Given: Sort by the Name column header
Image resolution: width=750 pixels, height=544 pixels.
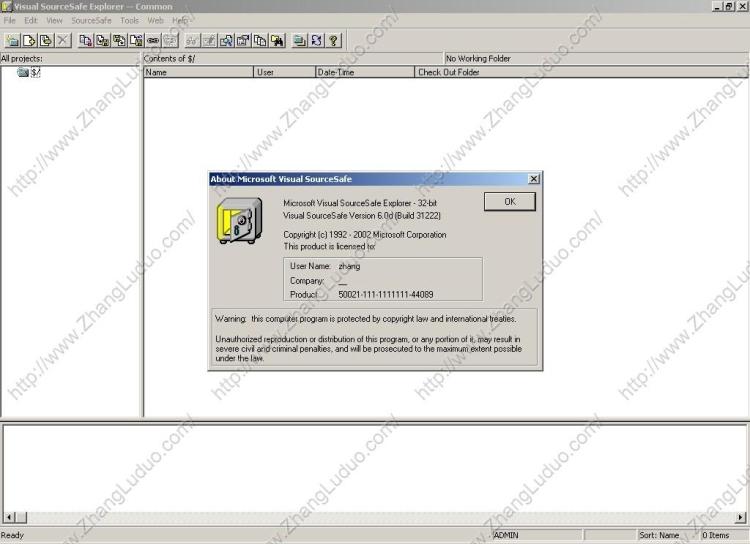Looking at the screenshot, I should 198,72.
